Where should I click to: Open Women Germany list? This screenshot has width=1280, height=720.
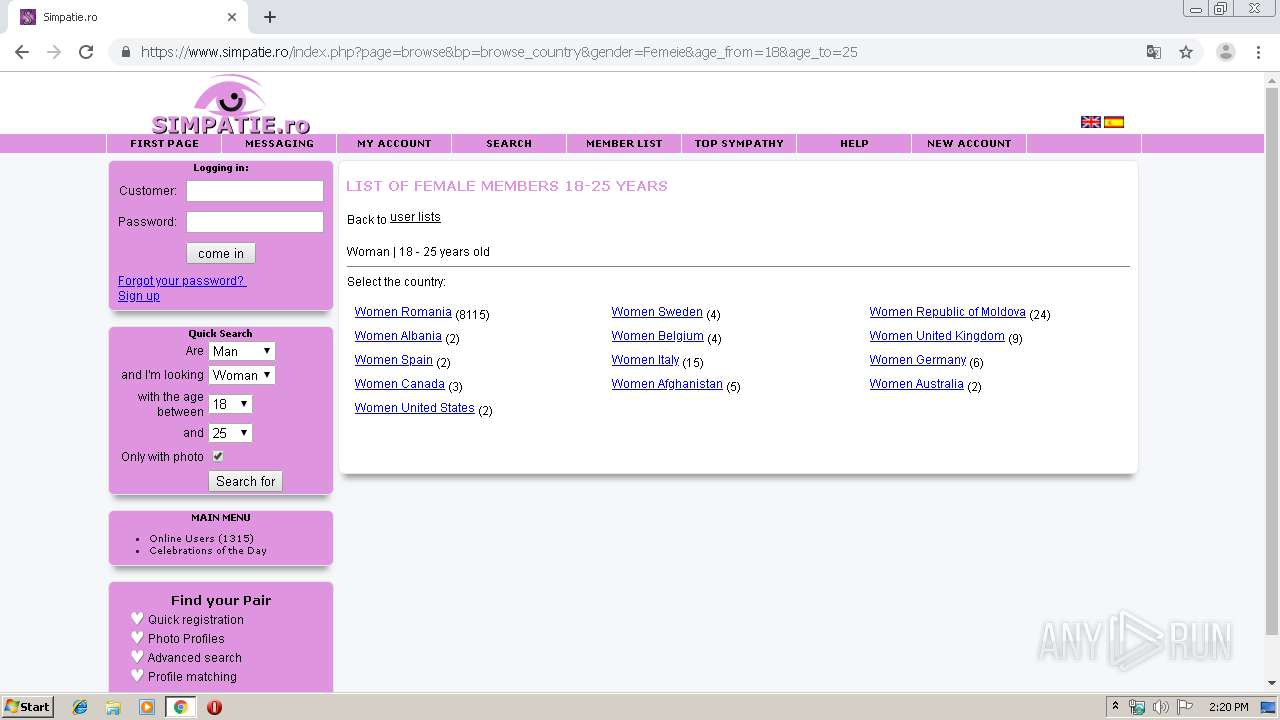[918, 360]
